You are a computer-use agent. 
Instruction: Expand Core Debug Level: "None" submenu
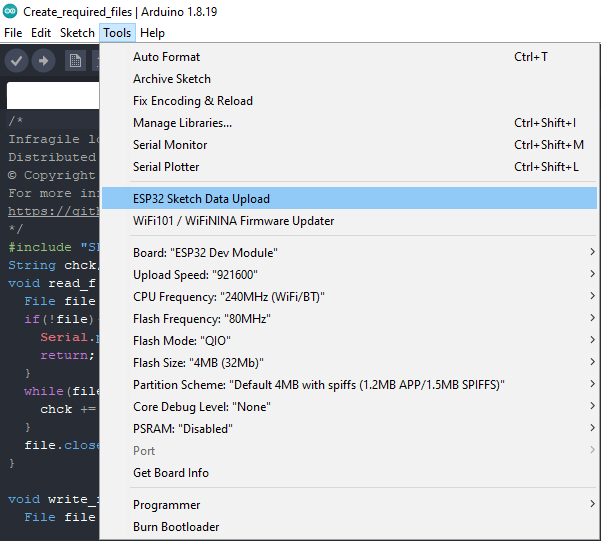349,407
